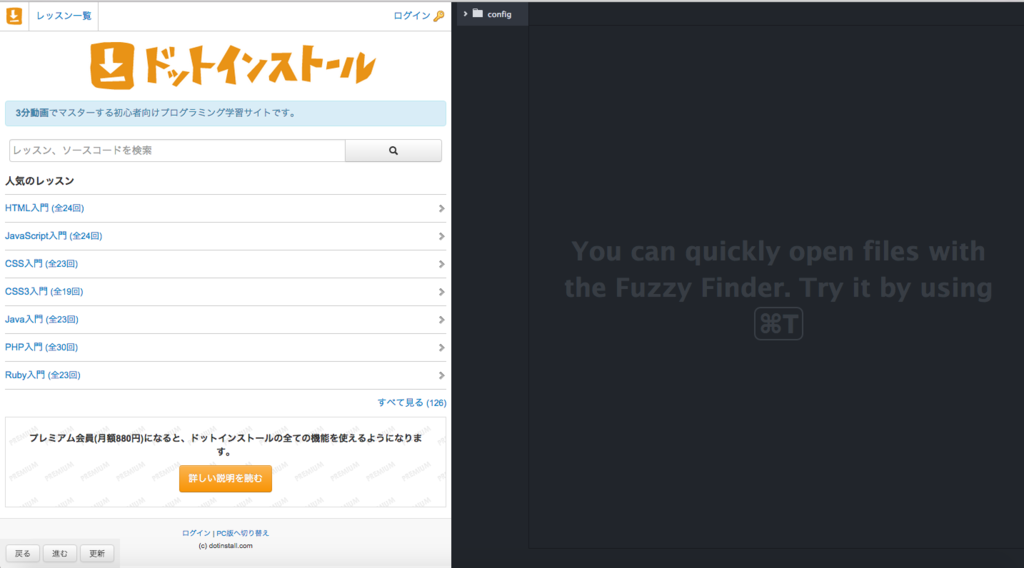Open HTML入門 (全24回) lesson
The width and height of the screenshot is (1024, 568).
44,208
